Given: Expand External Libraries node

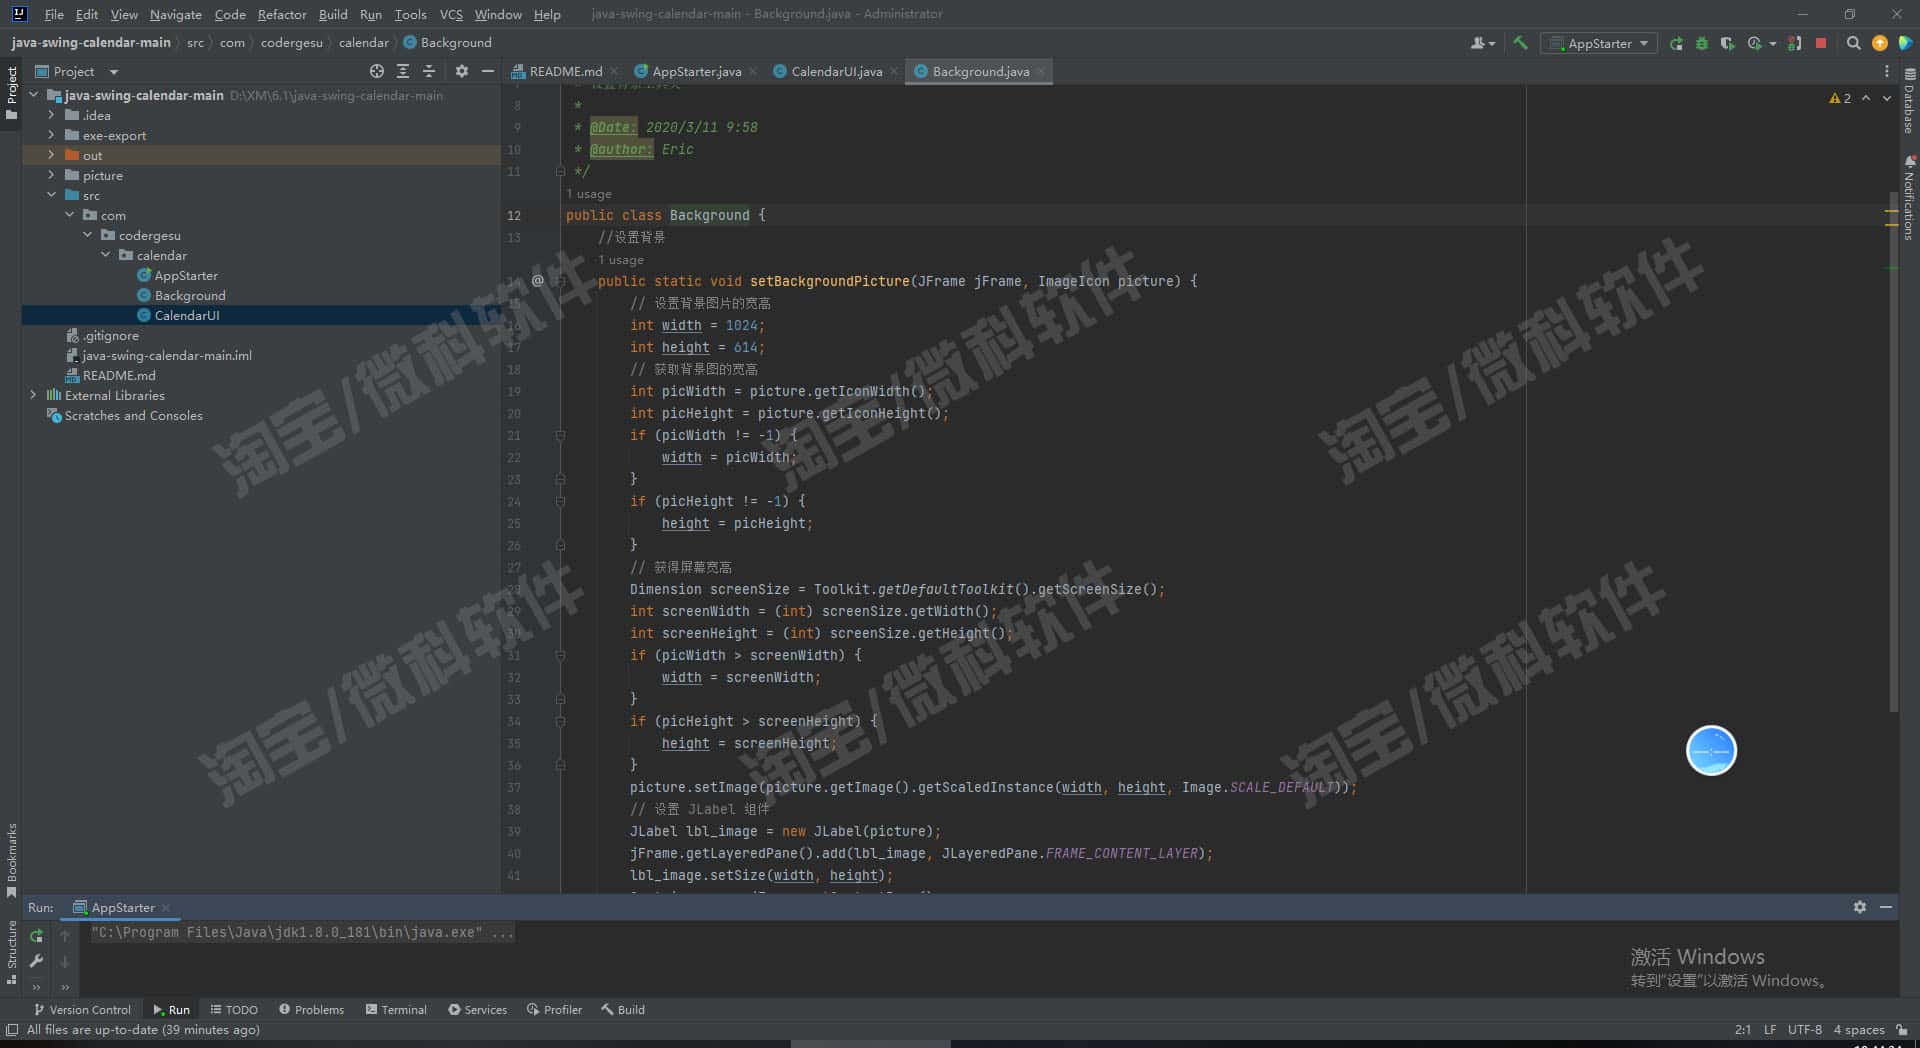Looking at the screenshot, I should point(33,395).
